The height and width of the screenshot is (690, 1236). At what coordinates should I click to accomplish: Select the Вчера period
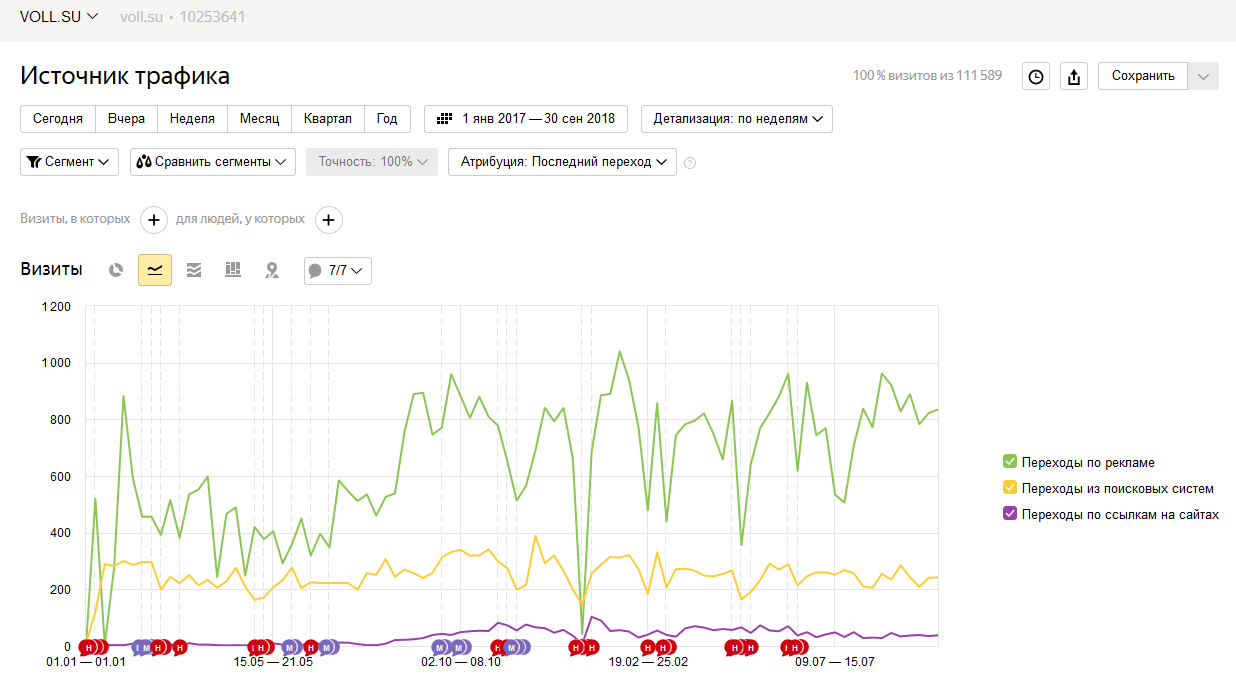(127, 119)
